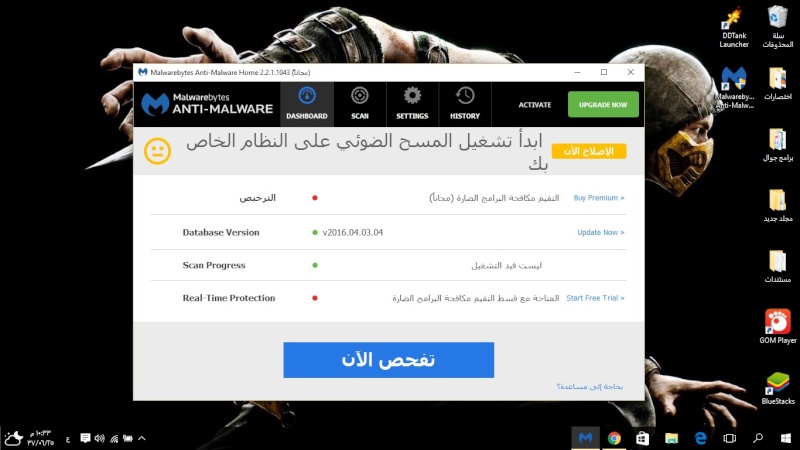The image size is (800, 450).
Task: Click the volume speaker tray icon
Action: pyautogui.click(x=99, y=438)
